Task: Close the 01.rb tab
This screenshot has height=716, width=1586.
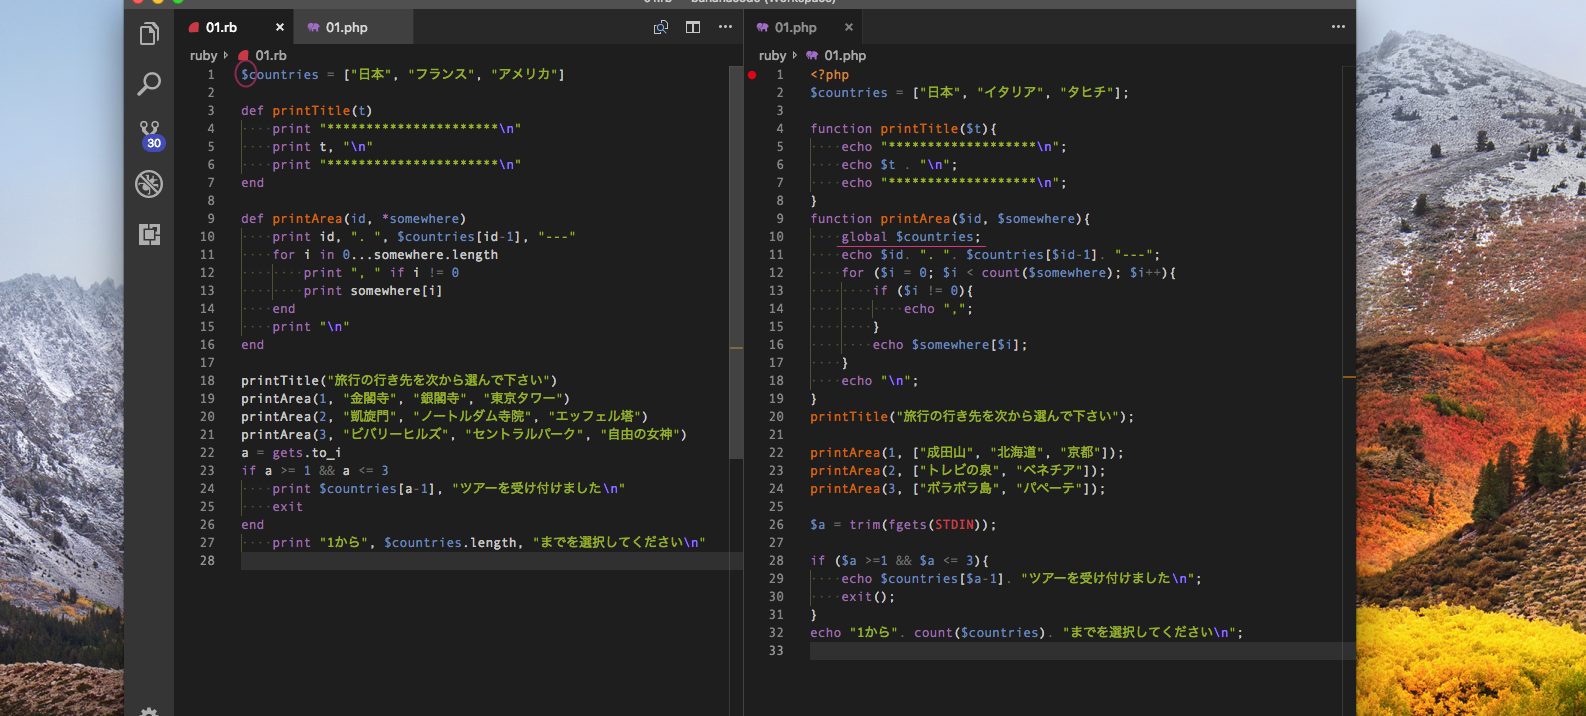Action: 280,28
